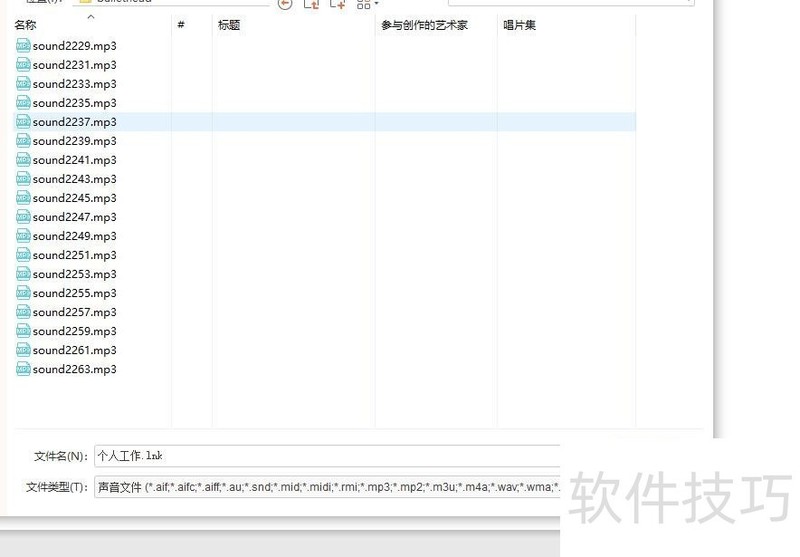Click the MP3 icon of sound2237.mp3
Viewport: 800px width, 557px height.
pos(23,122)
